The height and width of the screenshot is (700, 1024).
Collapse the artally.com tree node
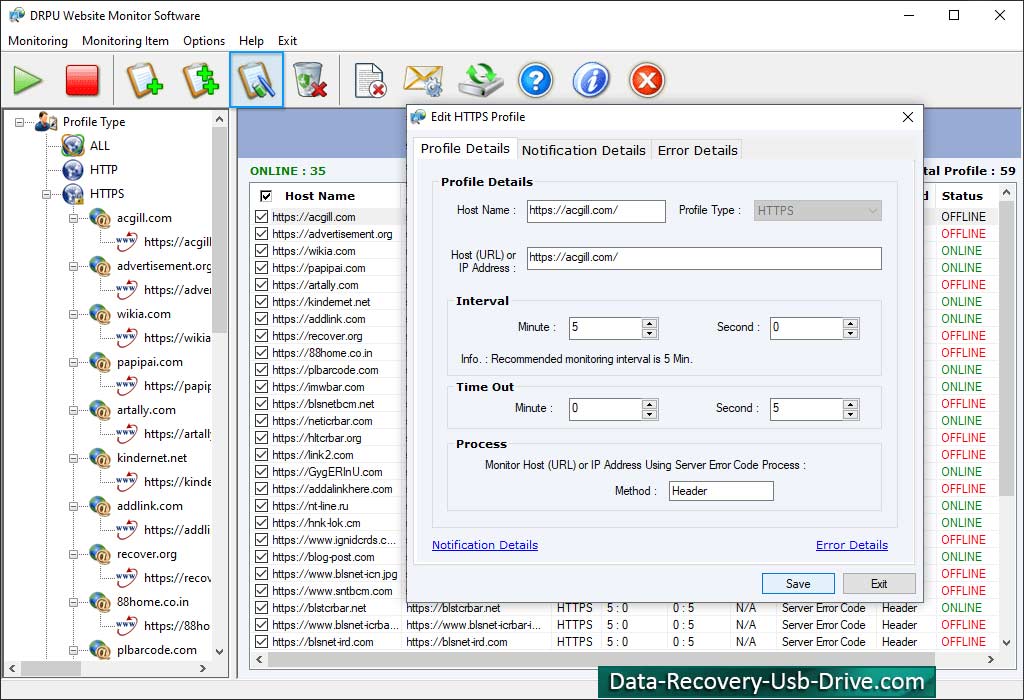pos(73,410)
